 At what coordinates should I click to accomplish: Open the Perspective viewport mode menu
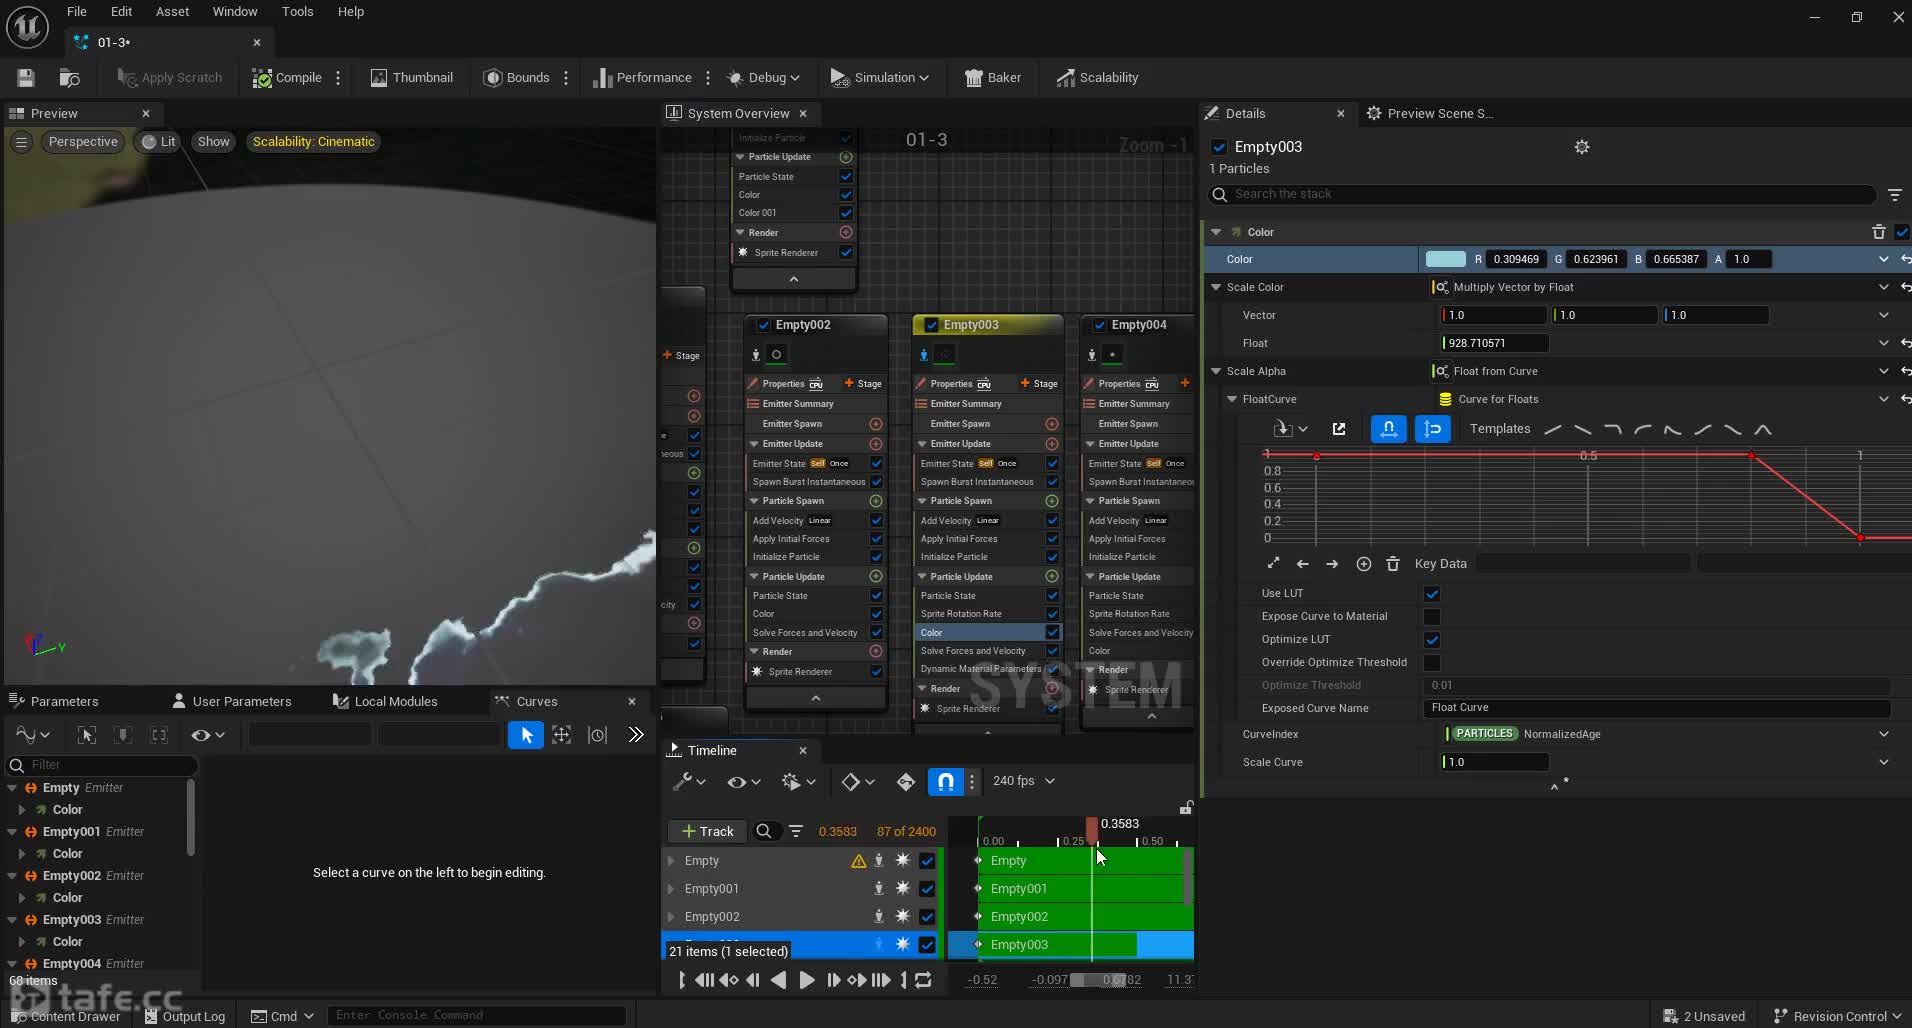coord(83,142)
